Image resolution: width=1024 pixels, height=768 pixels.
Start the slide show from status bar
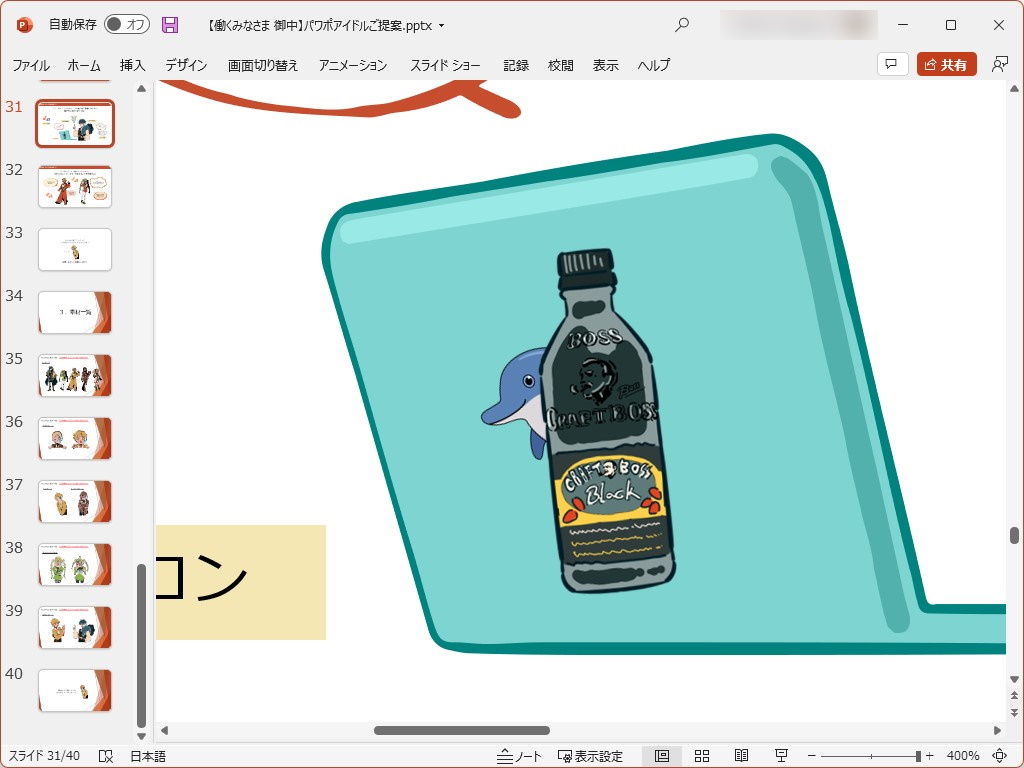[x=781, y=755]
